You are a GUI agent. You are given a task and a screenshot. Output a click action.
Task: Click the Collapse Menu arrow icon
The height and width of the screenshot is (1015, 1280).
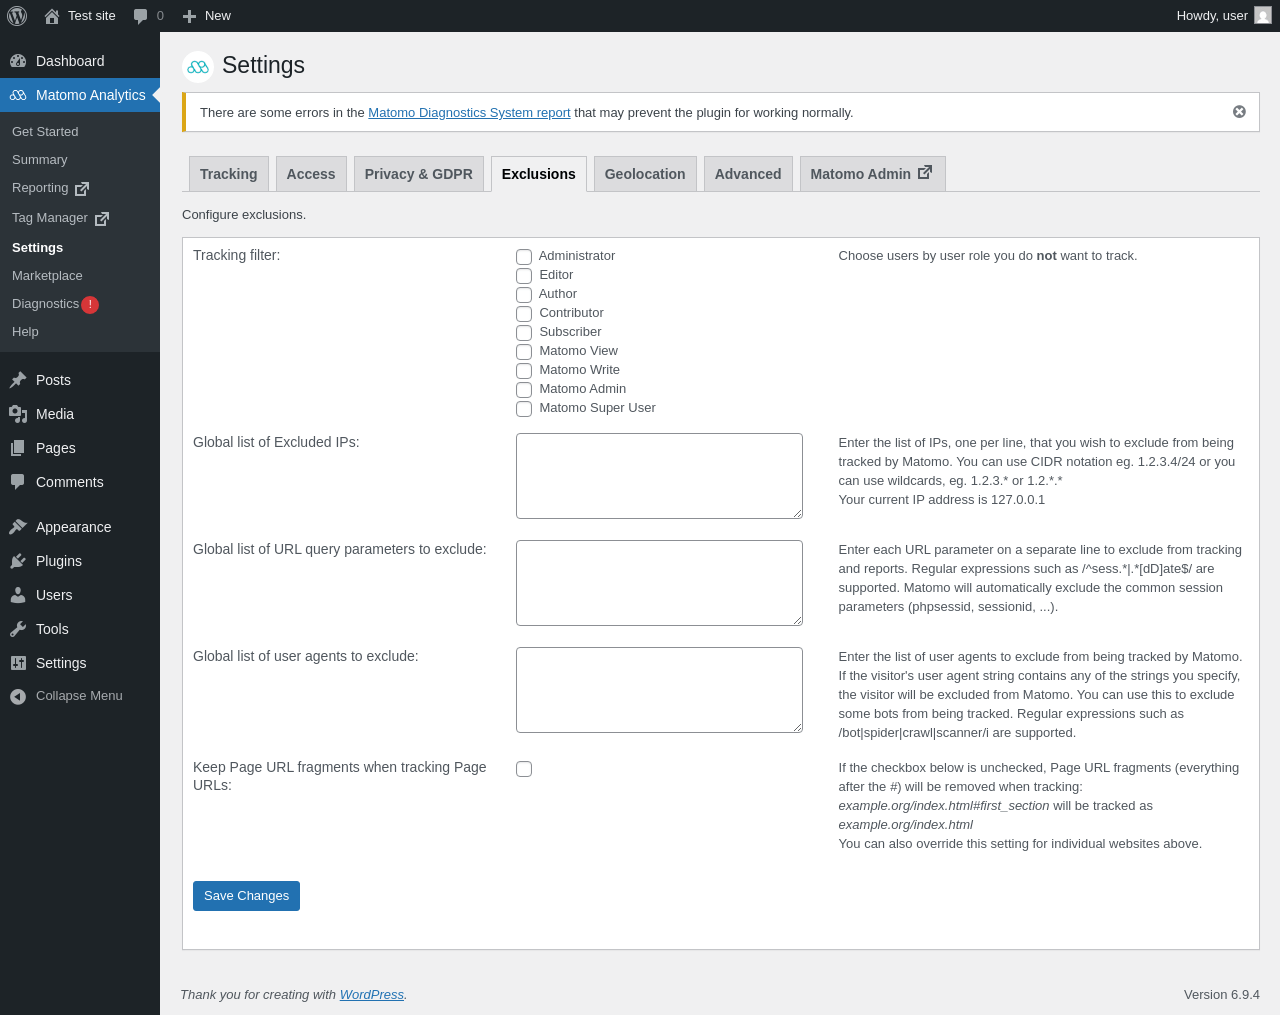18,696
